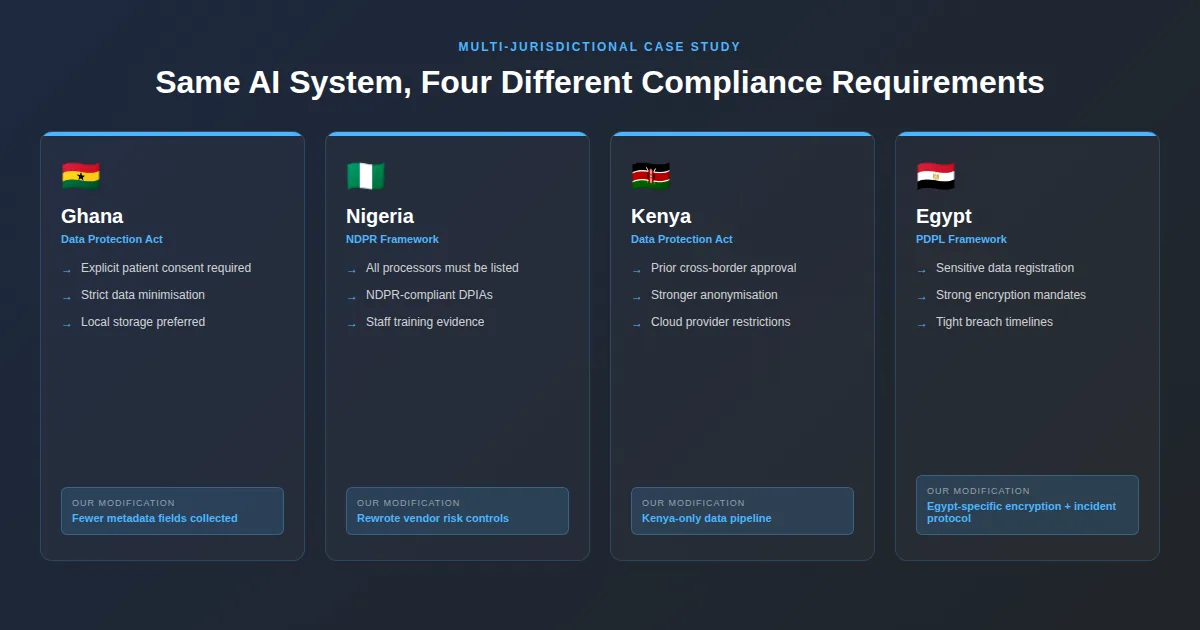
Task: Select 'Staff training evidence' bullet
Action: [425, 322]
